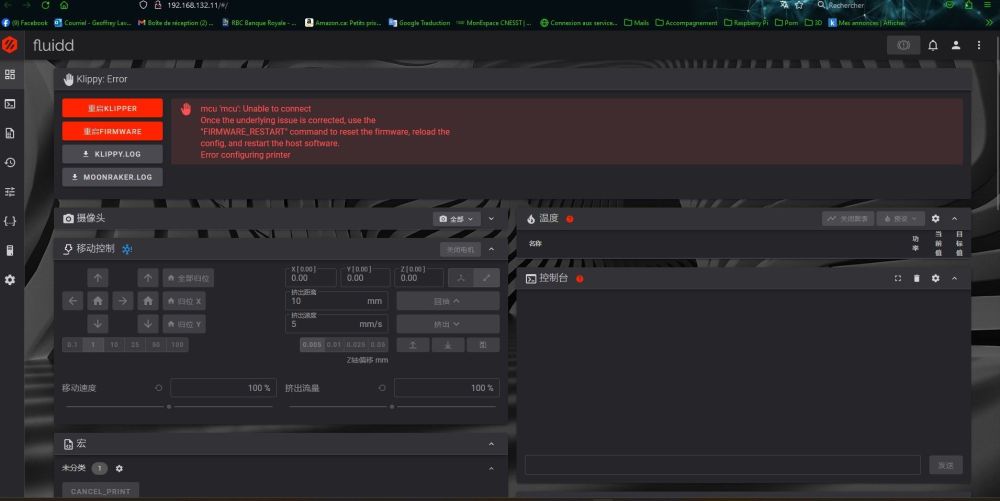Open temperature panel settings gear

click(x=935, y=219)
